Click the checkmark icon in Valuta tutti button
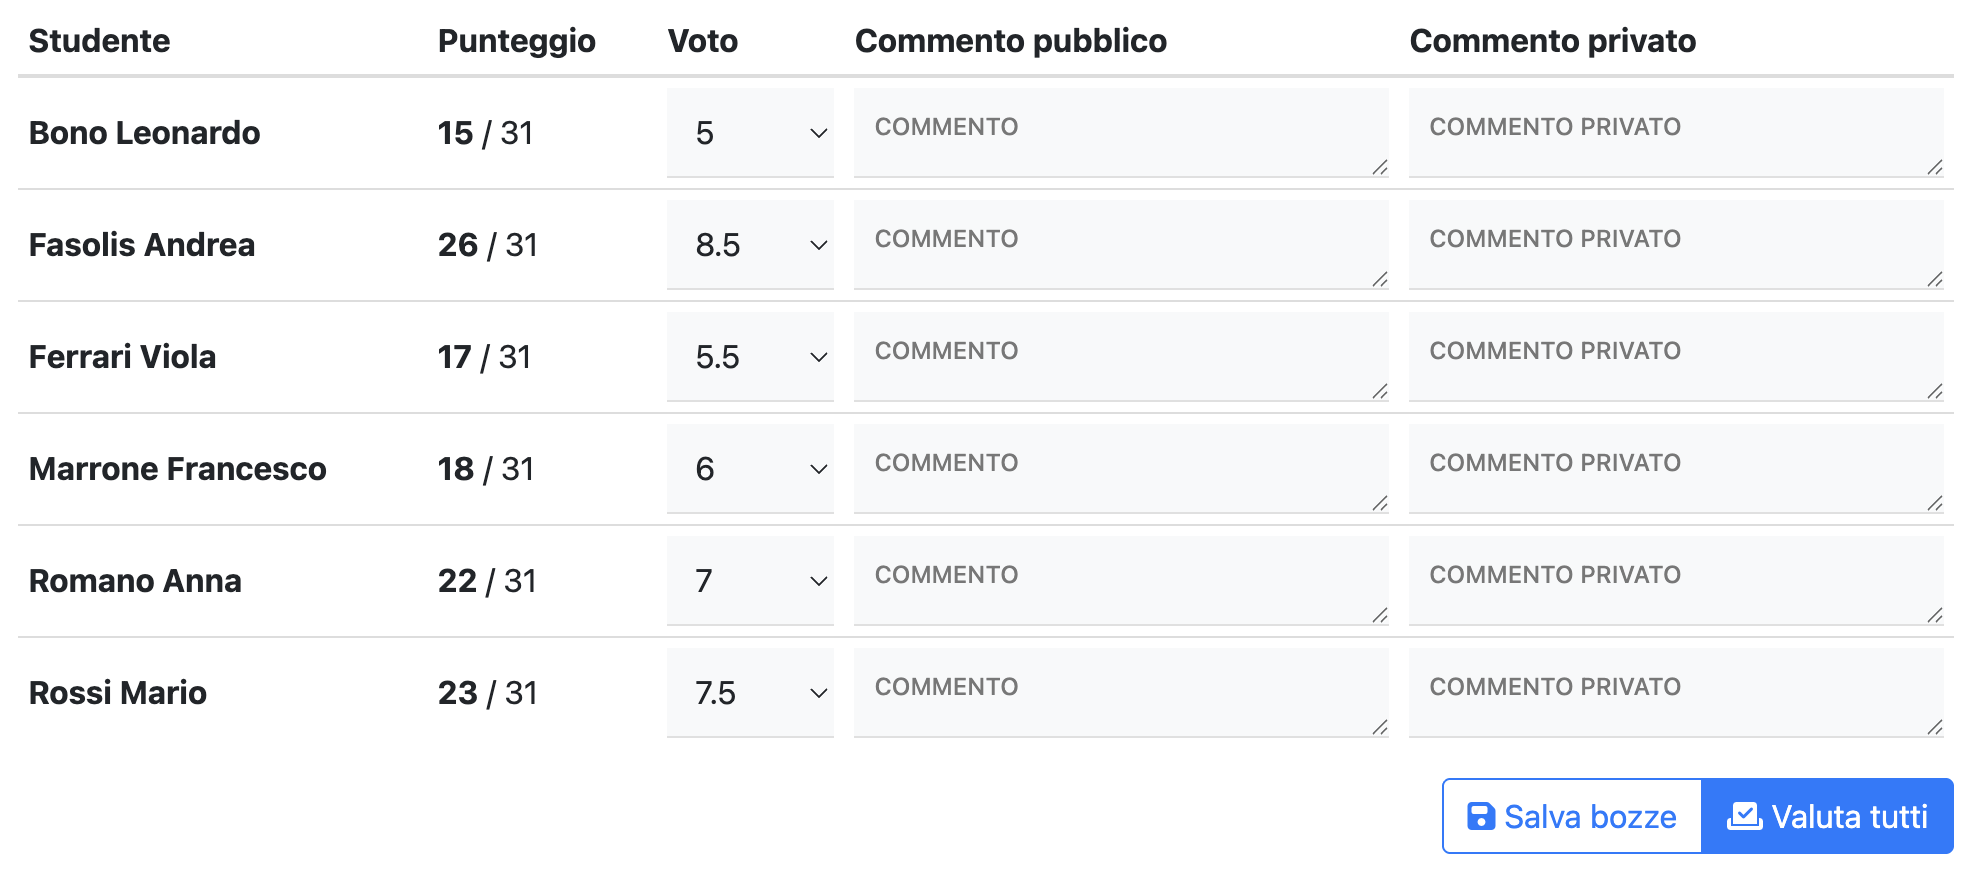This screenshot has width=1968, height=870. (x=1743, y=816)
